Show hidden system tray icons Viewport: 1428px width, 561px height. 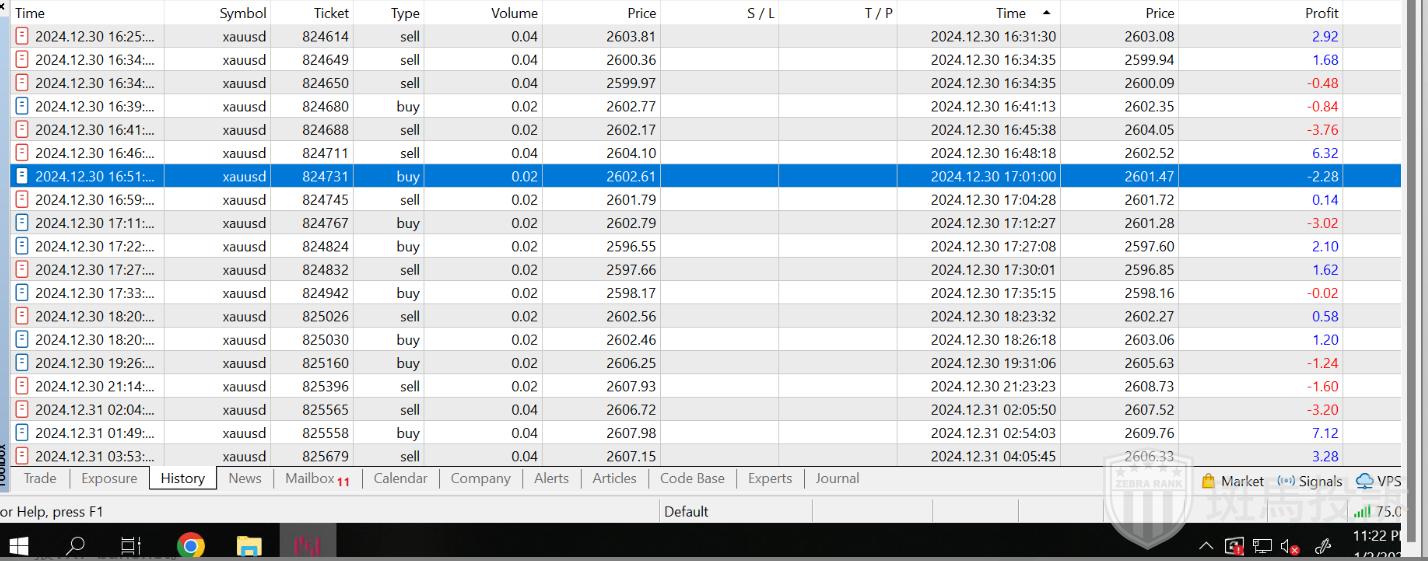tap(1206, 546)
